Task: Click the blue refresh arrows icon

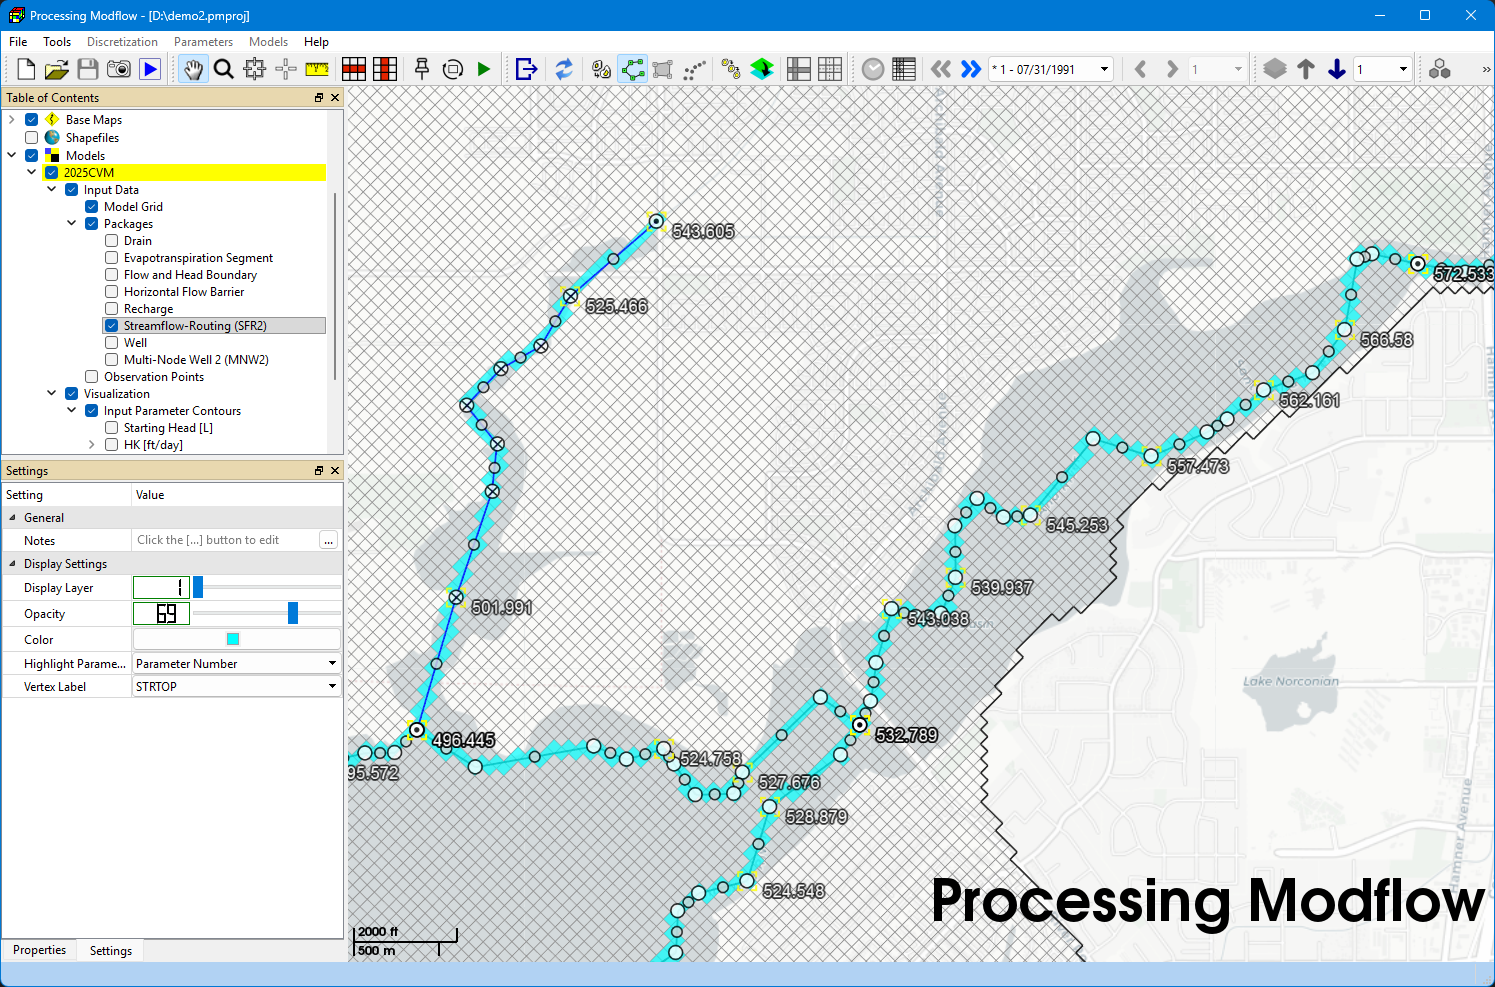Action: [x=564, y=69]
